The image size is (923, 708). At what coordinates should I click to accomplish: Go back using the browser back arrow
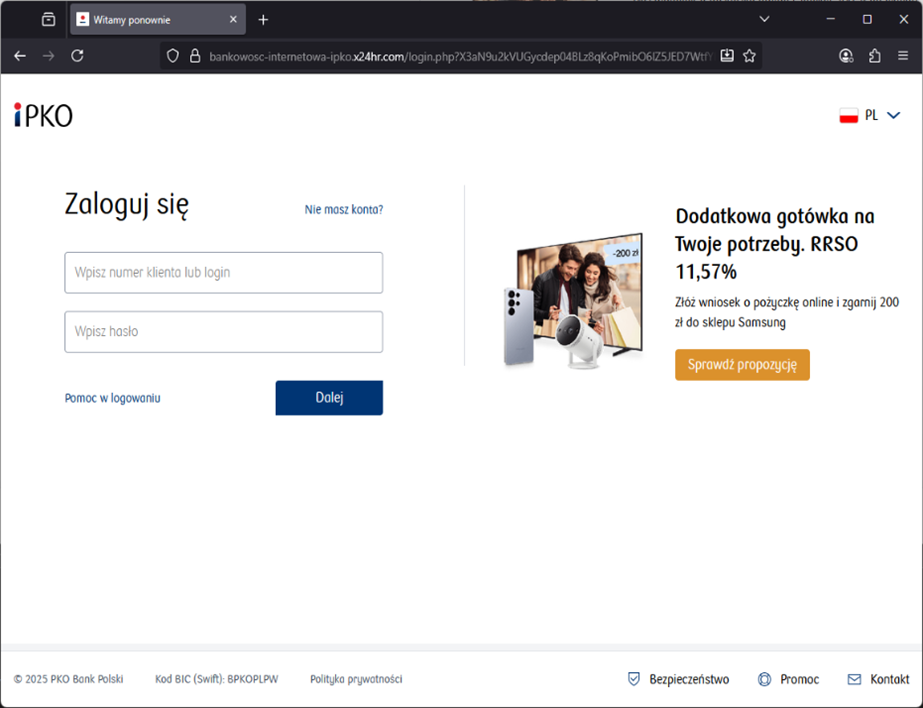pyautogui.click(x=20, y=56)
